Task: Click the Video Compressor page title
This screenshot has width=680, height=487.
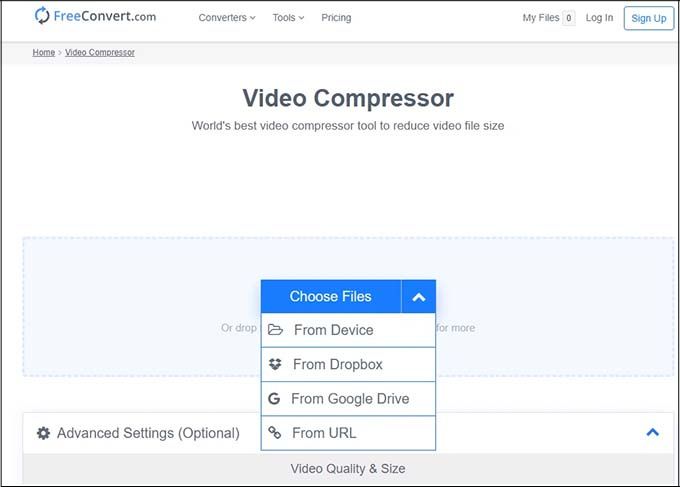Action: [348, 98]
